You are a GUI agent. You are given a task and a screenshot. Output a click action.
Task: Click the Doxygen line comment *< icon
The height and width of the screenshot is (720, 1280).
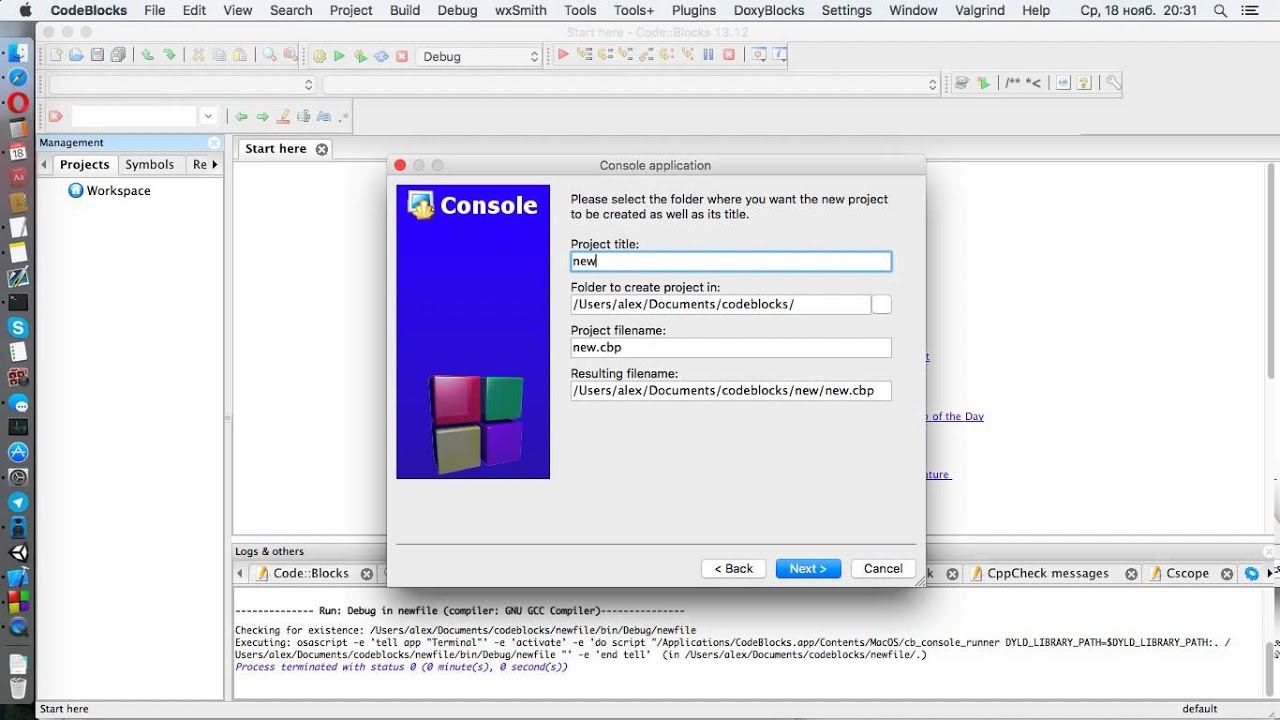tap(1033, 84)
